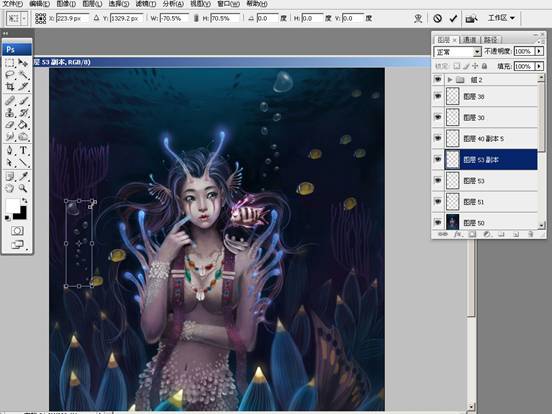
Task: Expand the 组 2 layer group
Action: click(450, 80)
